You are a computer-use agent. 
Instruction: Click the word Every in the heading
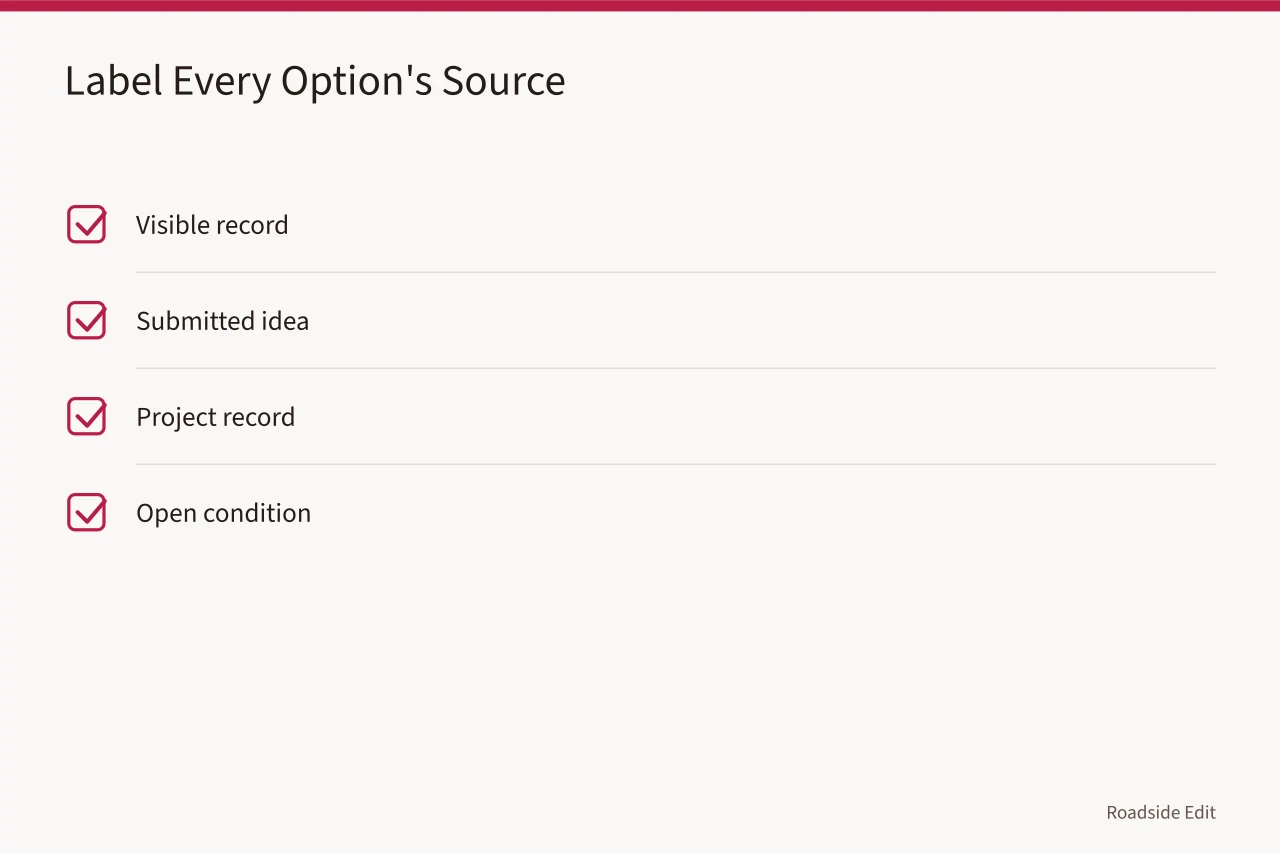coord(221,82)
